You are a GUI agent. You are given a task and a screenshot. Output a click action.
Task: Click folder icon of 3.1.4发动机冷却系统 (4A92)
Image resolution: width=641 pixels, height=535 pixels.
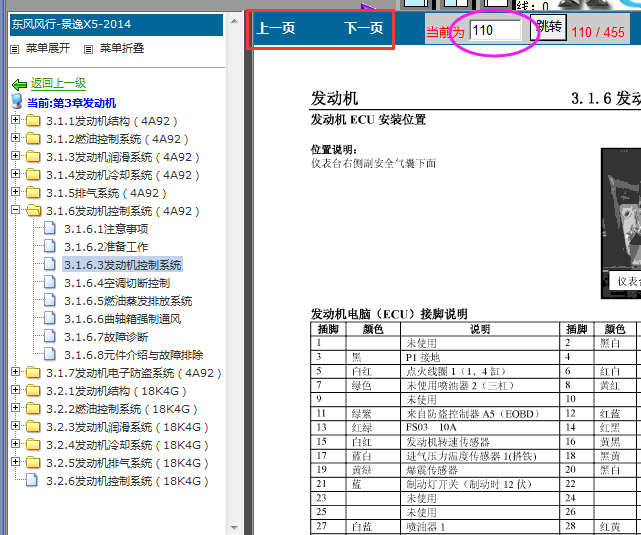click(33, 175)
